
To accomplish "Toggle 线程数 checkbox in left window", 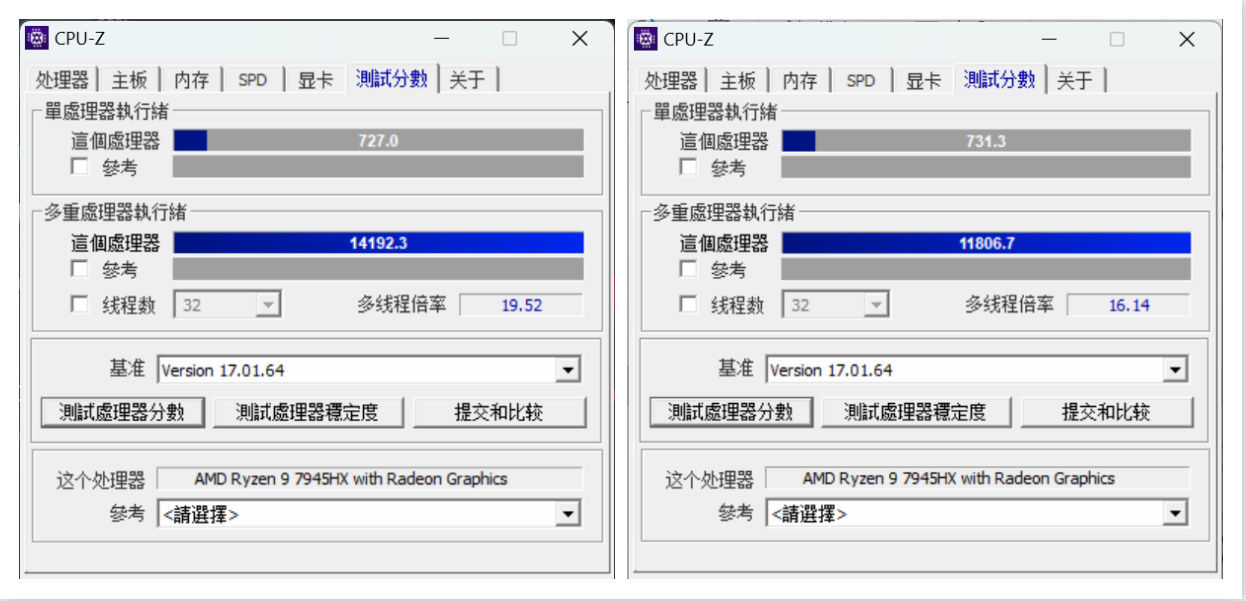I will coord(79,304).
